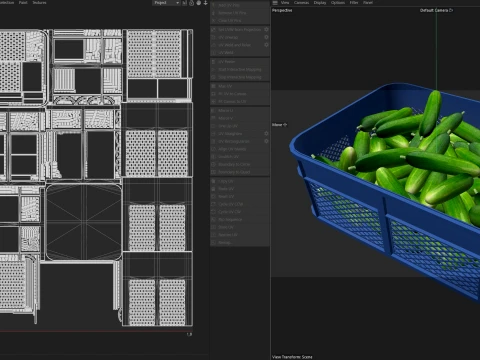Stop Interactive Mapping
480x360 pixels.
[x=239, y=77]
